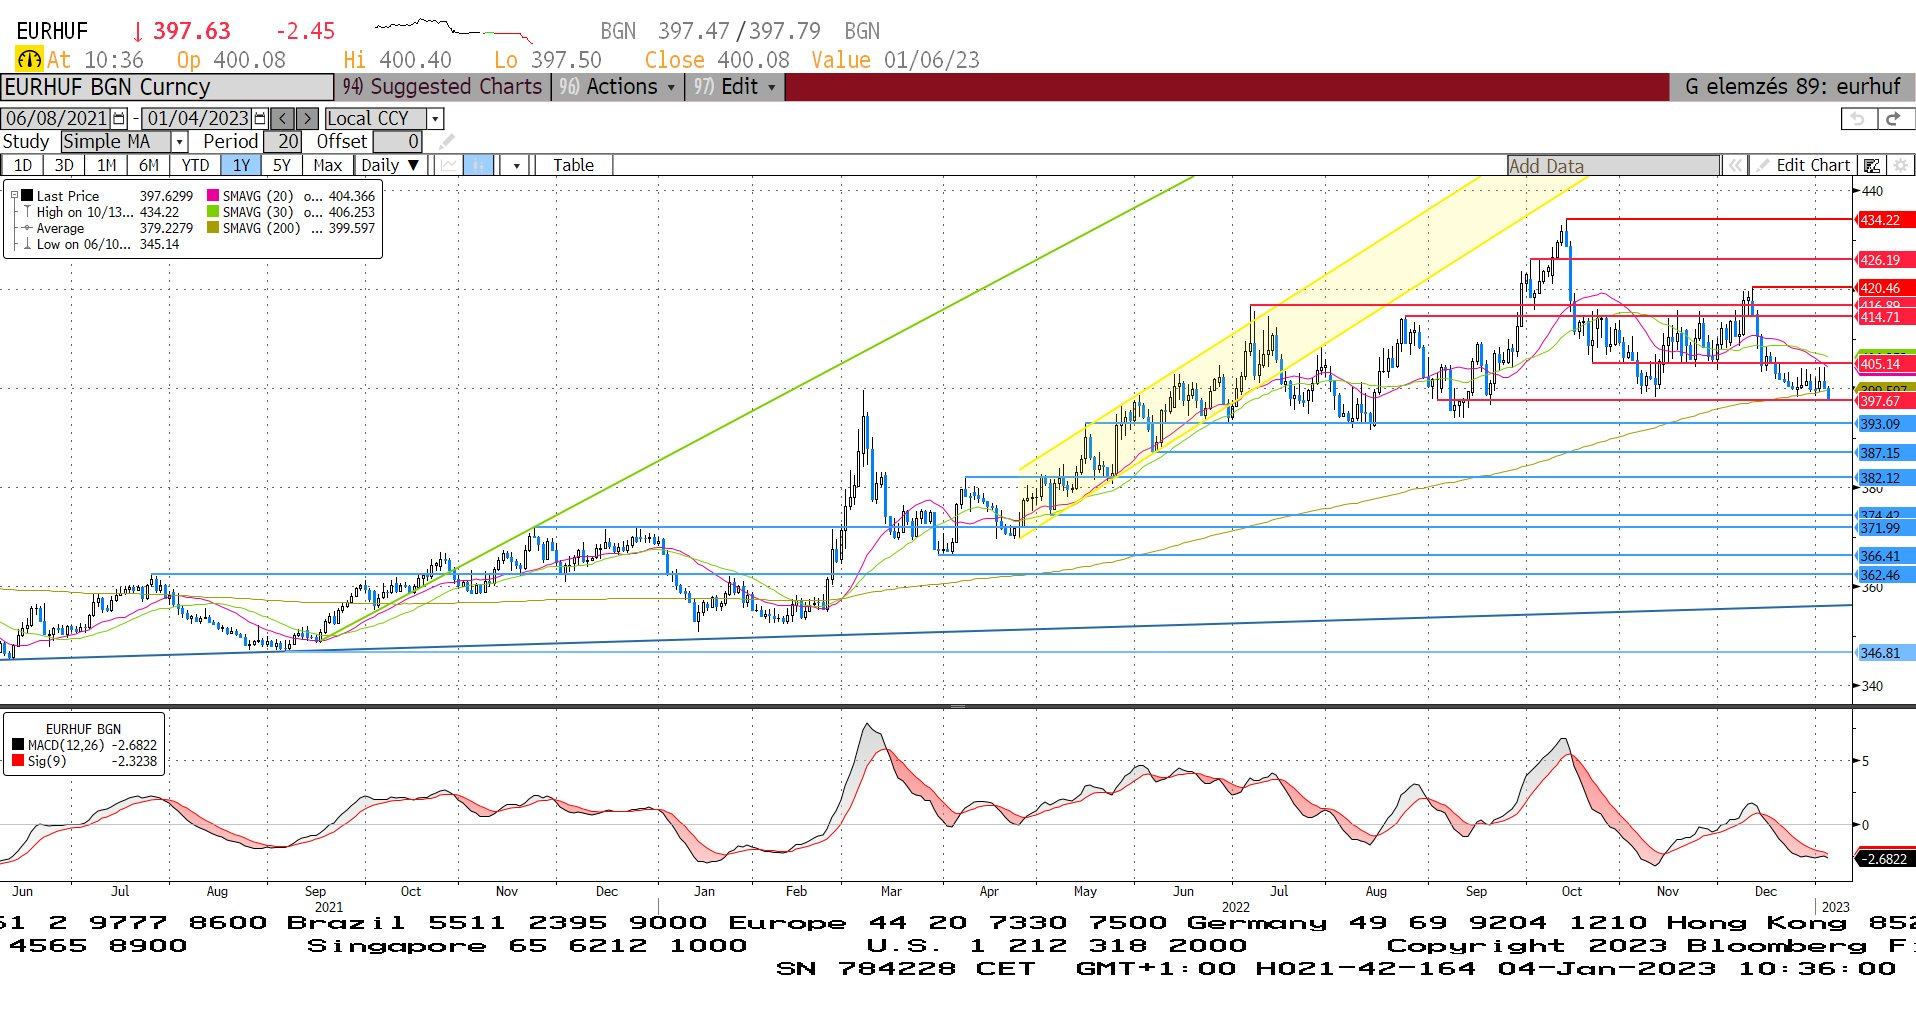Click the EURHUF BGN Curncy security field
1916x1024 pixels.
click(x=167, y=87)
